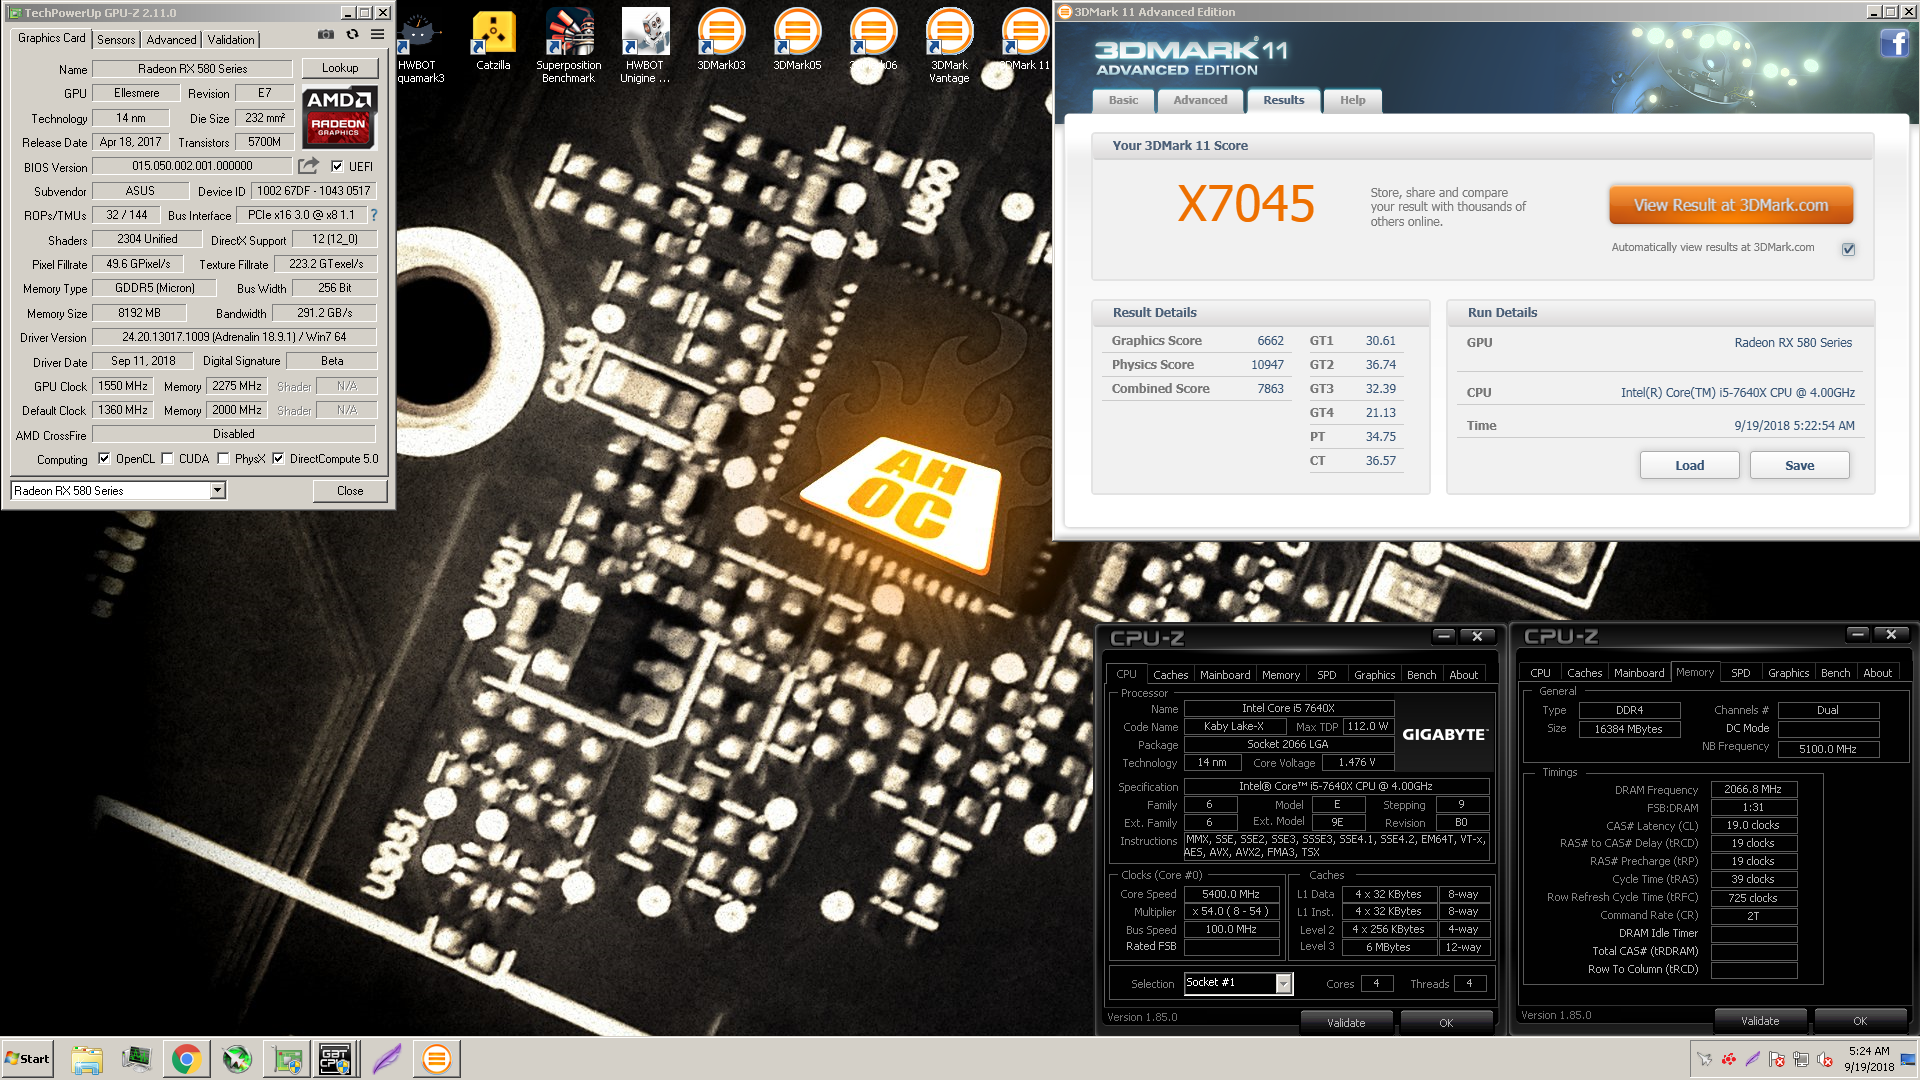Click View Result at 3DMark.com button
Viewport: 1920px width, 1080px height.
(x=1731, y=205)
